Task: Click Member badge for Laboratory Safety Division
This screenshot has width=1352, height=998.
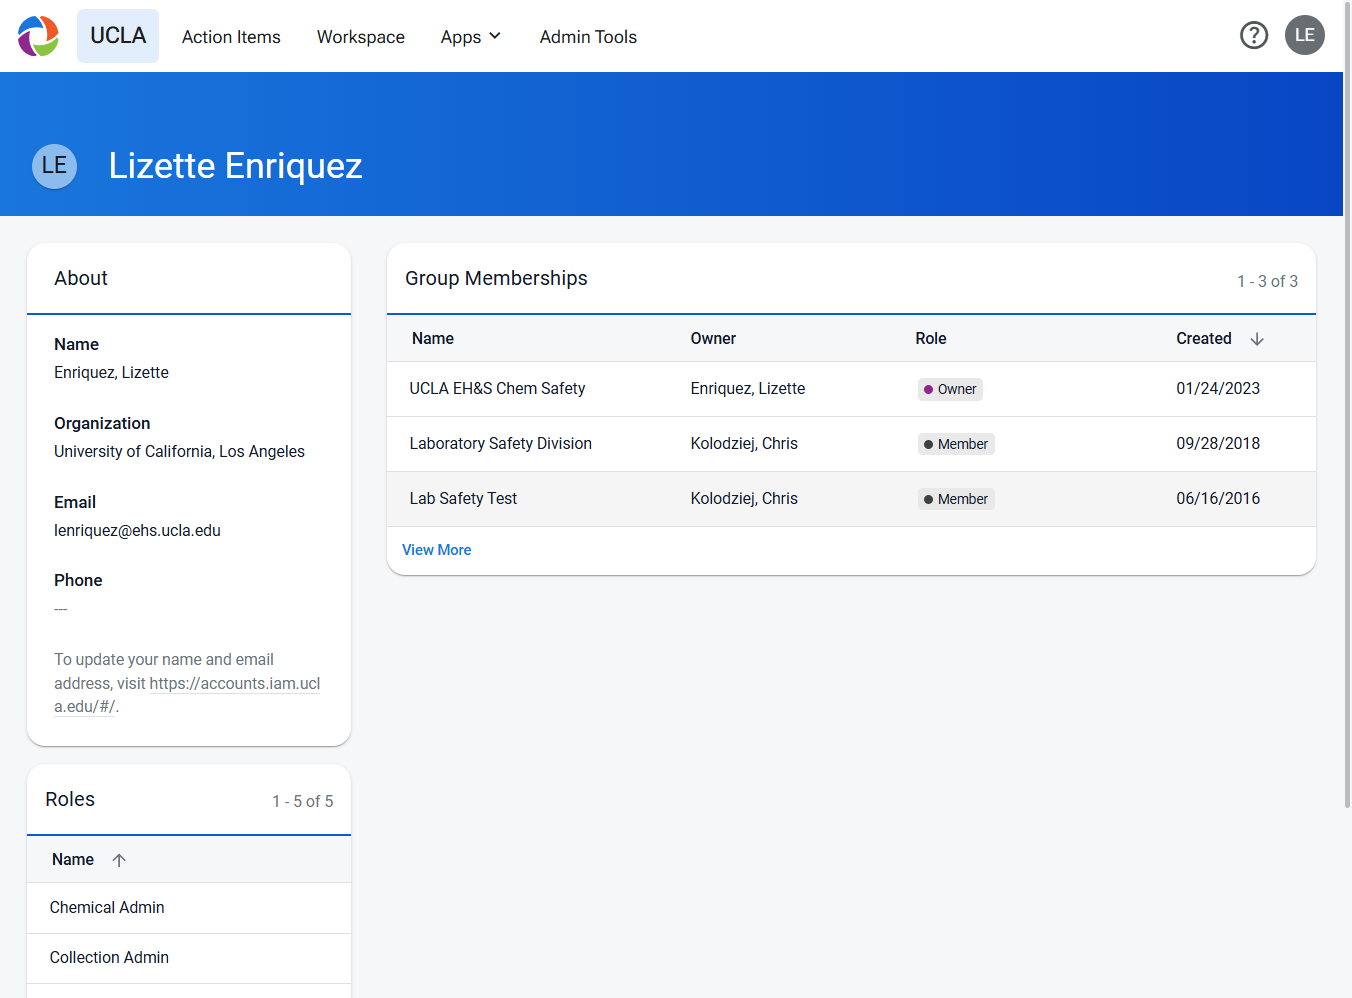Action: (956, 444)
